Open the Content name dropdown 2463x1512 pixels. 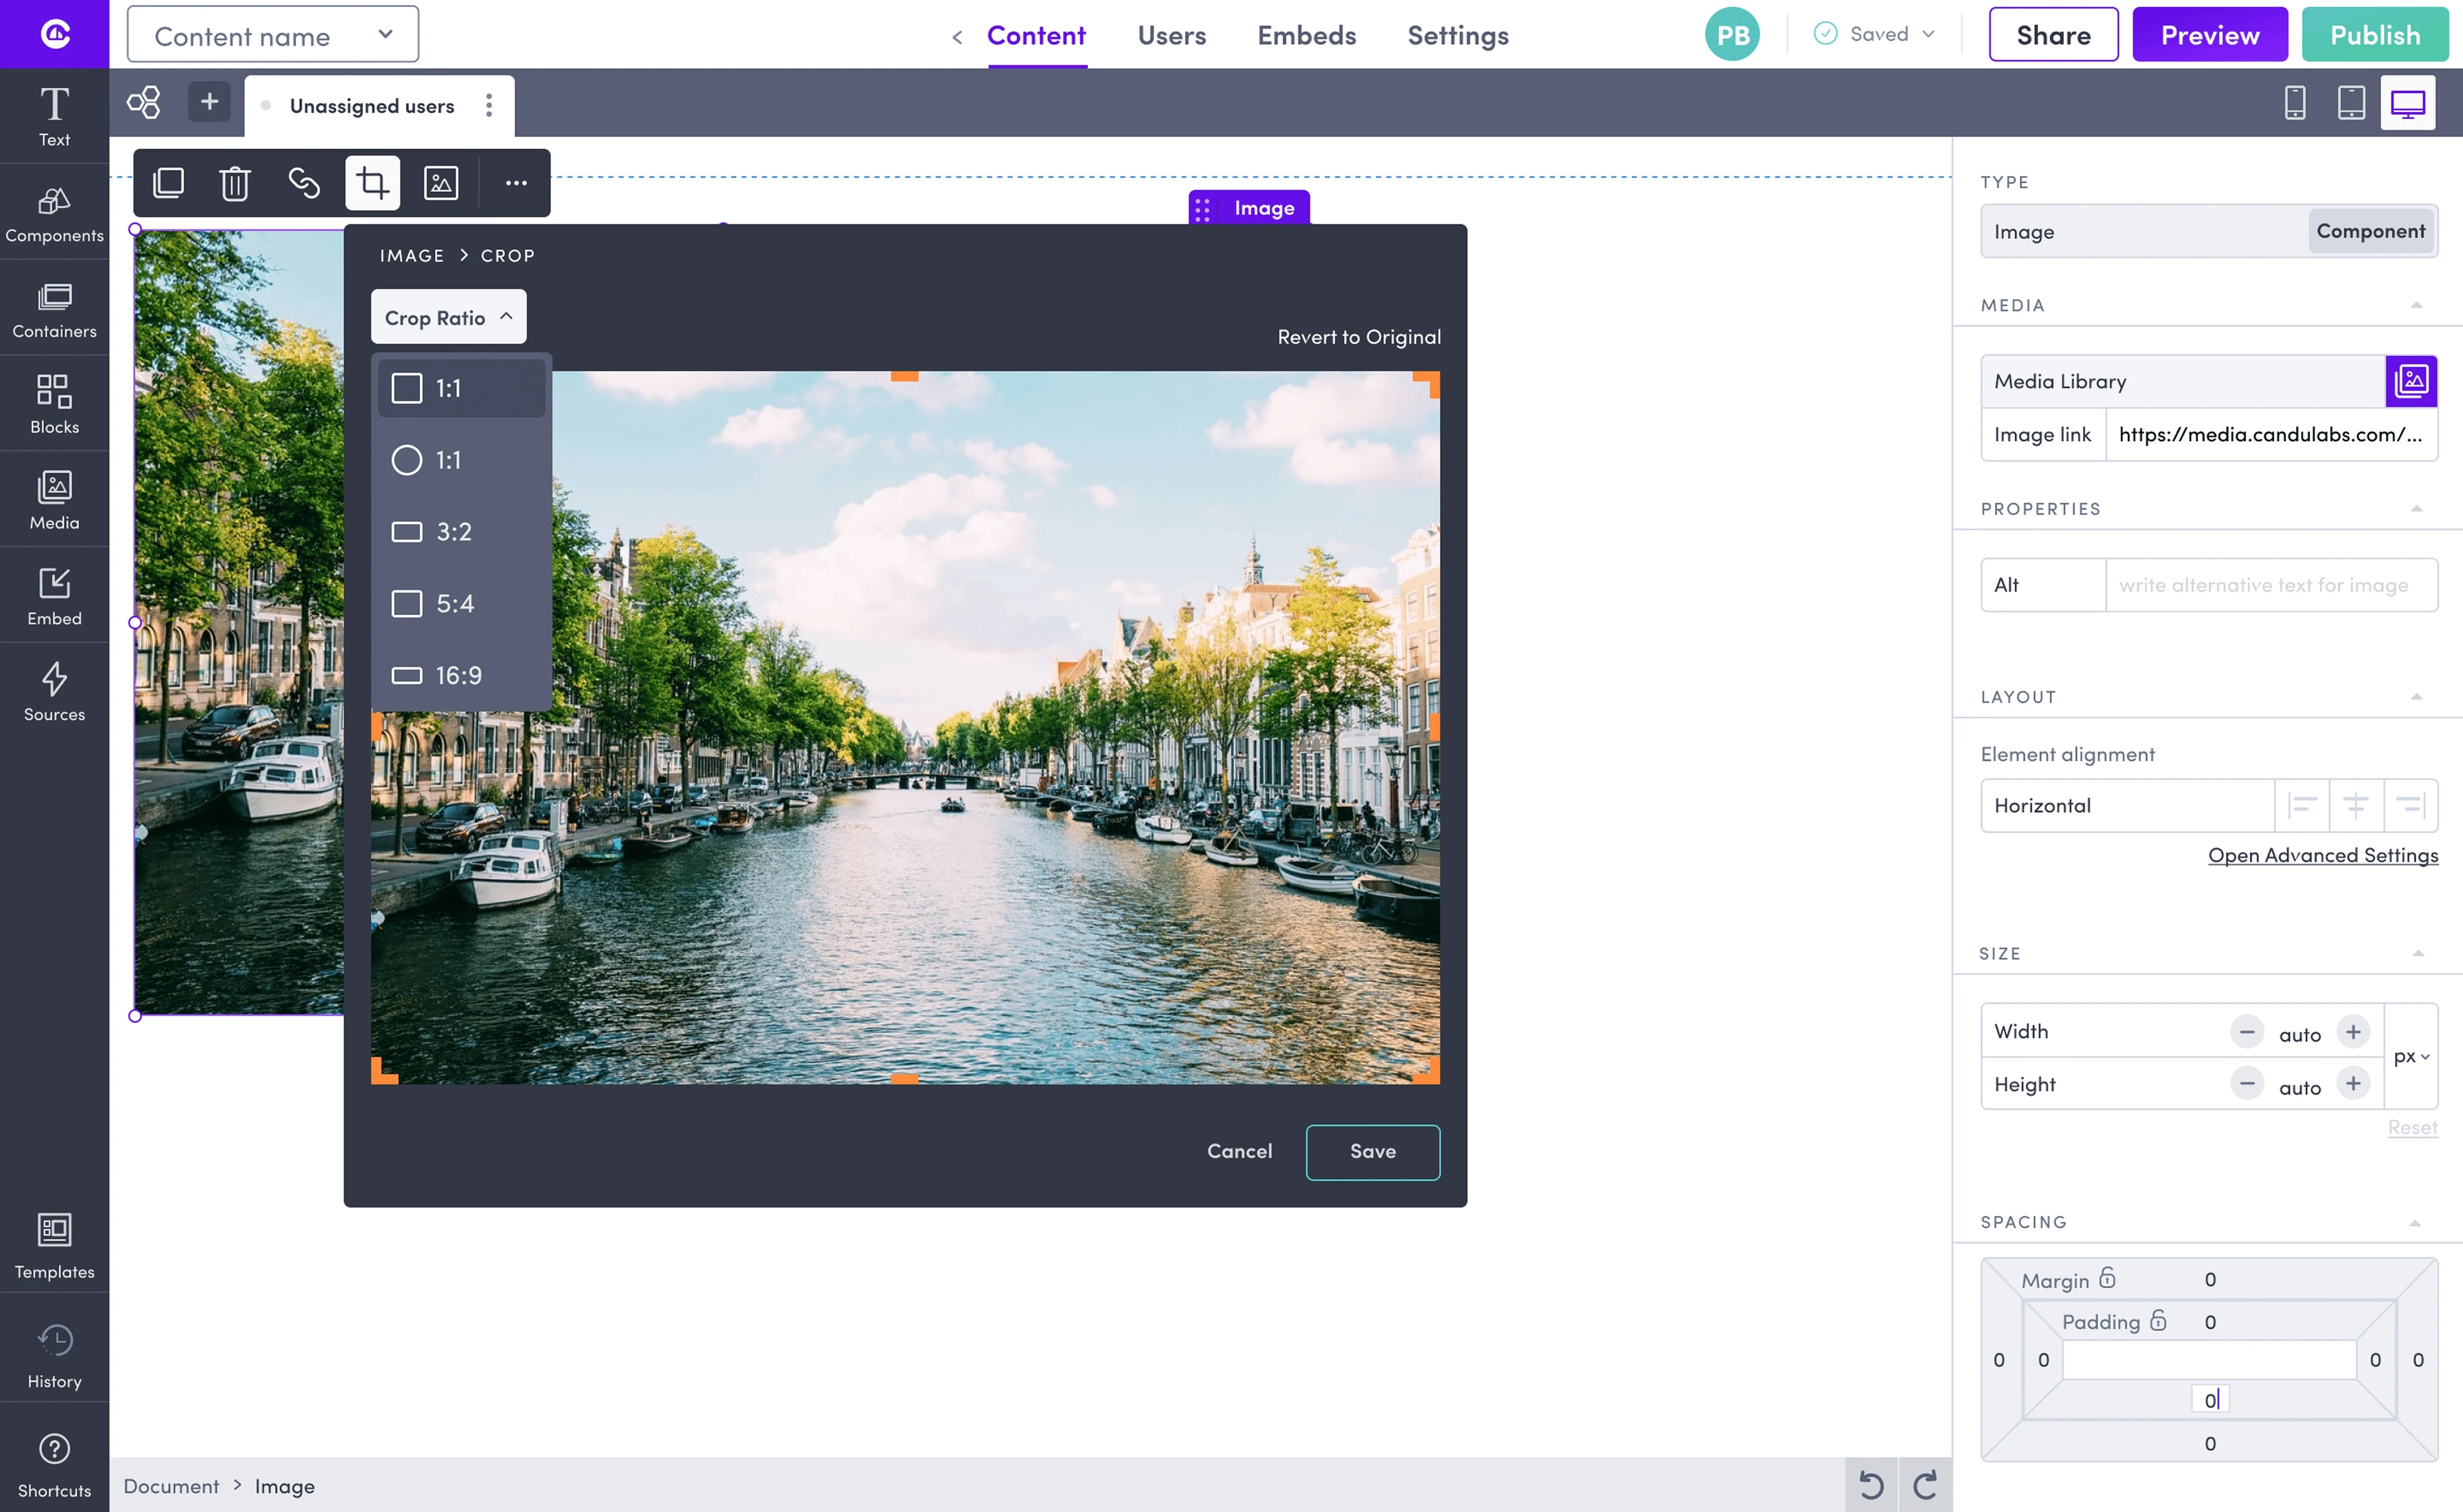tap(273, 35)
